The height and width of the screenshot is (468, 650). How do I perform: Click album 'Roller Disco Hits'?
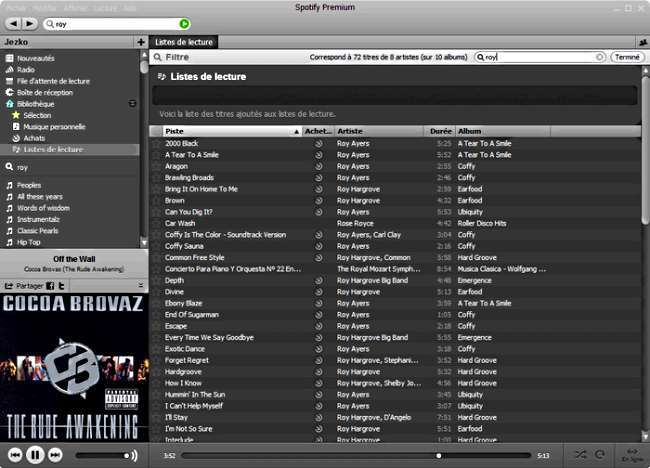(482, 223)
